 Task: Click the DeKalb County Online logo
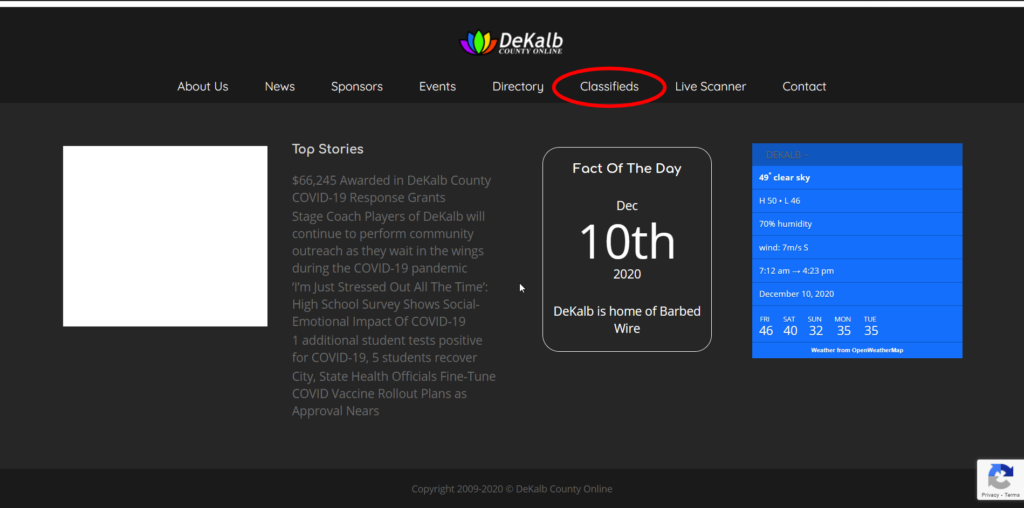pos(511,42)
